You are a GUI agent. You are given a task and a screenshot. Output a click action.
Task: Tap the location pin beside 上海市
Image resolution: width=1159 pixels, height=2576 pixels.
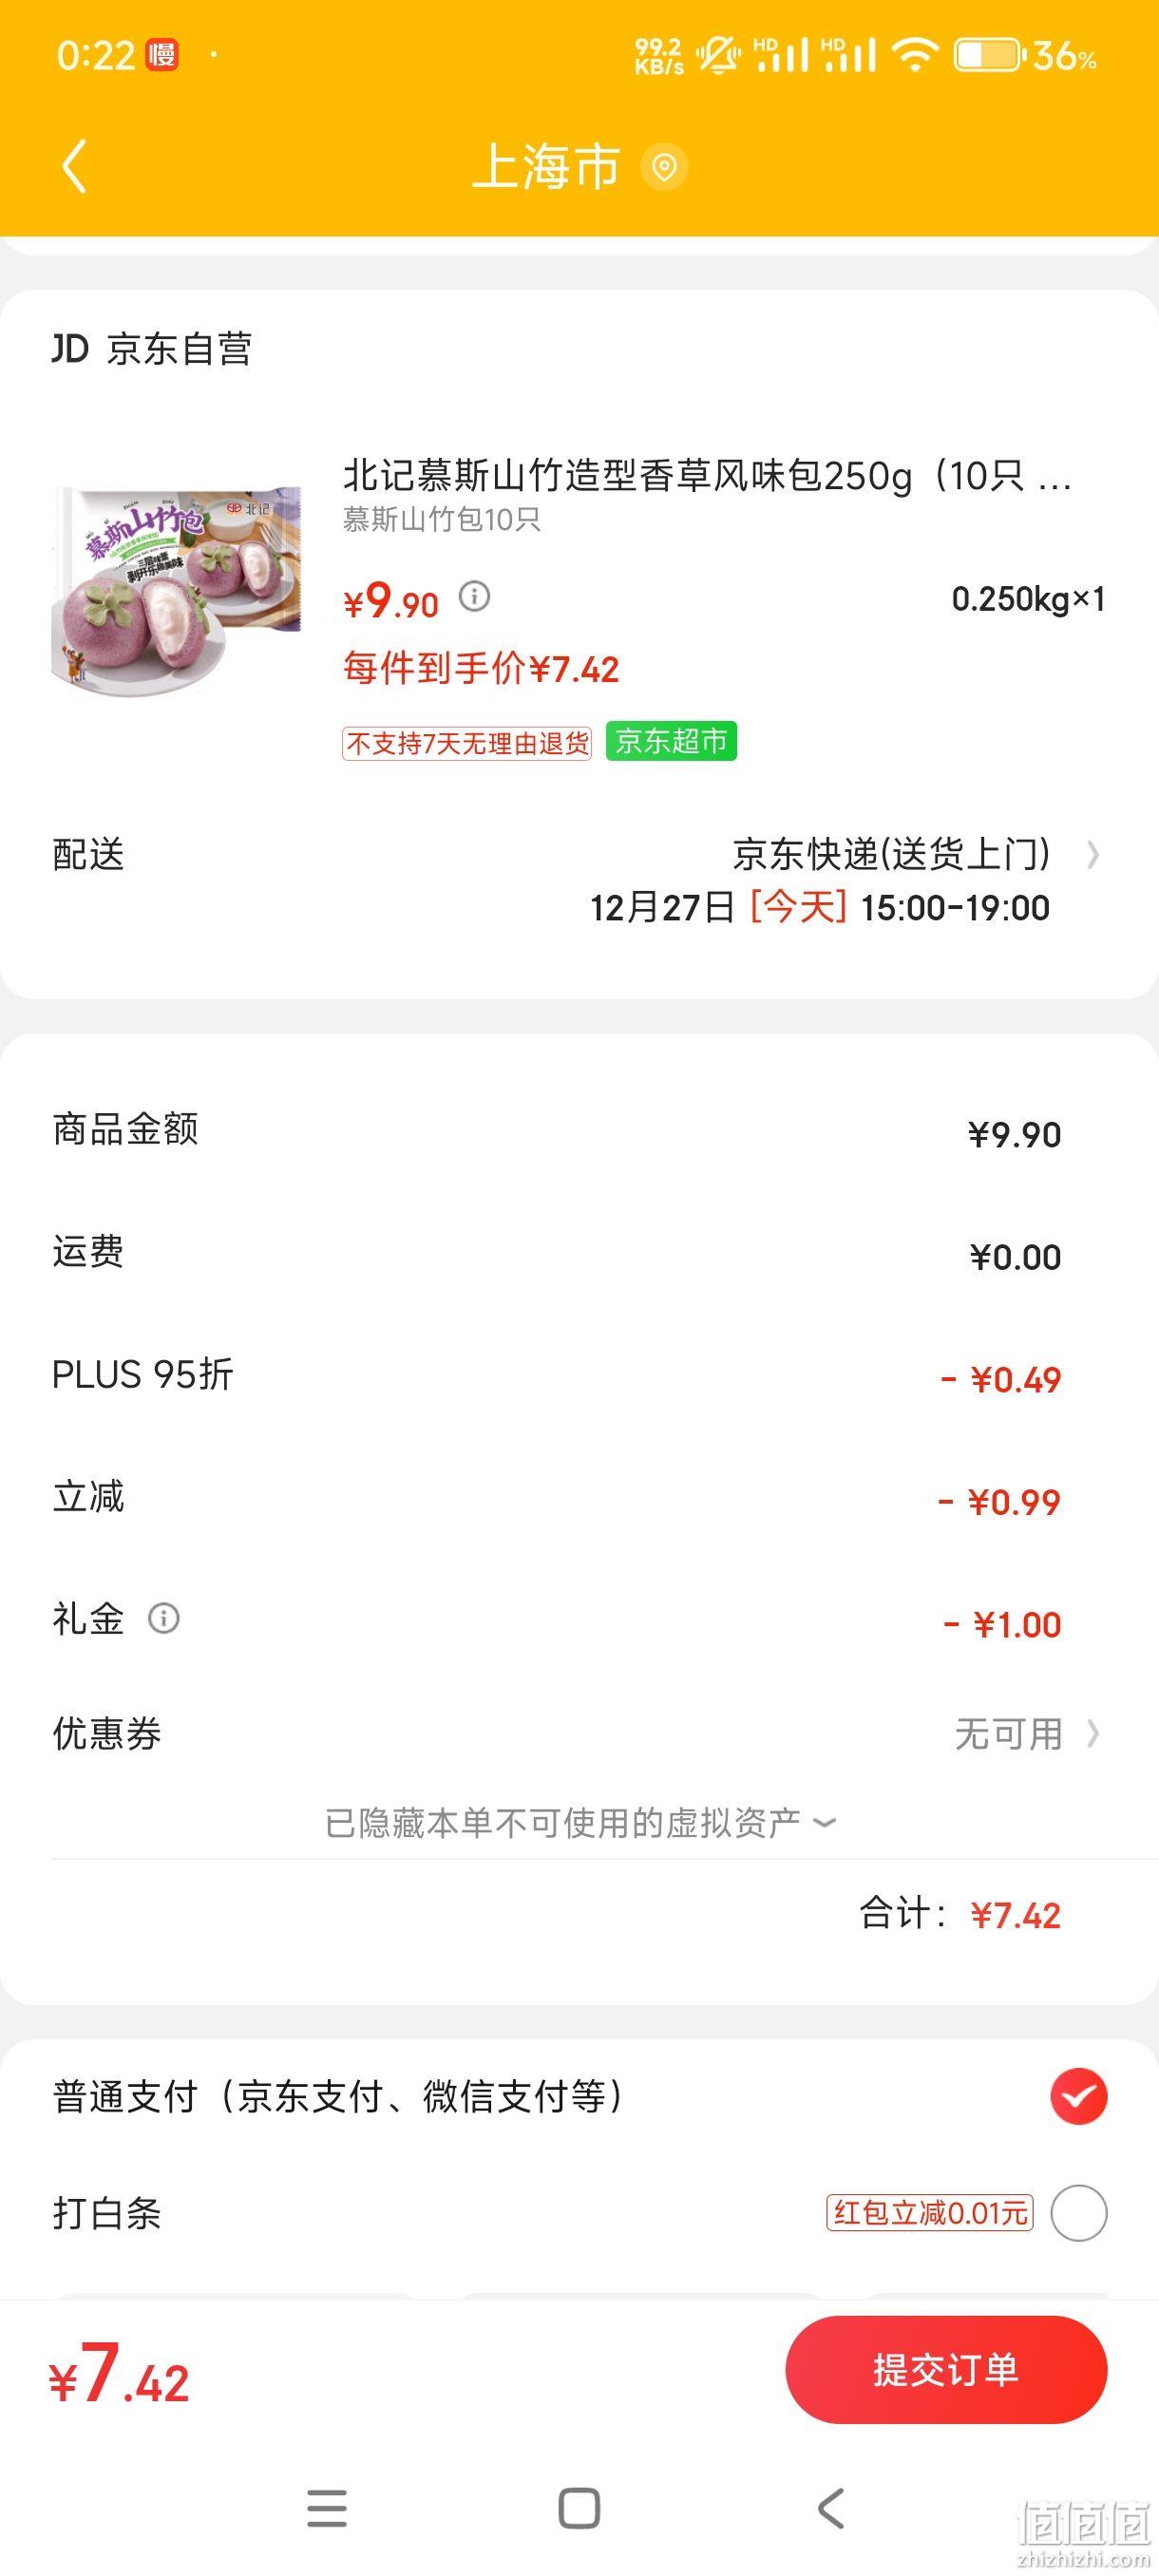point(664,166)
